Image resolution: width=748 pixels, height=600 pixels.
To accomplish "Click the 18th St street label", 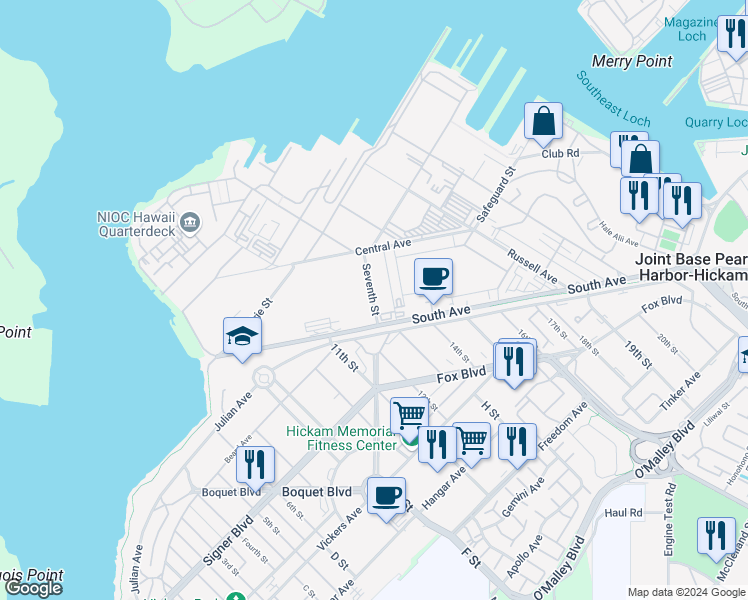I will click(x=589, y=346).
